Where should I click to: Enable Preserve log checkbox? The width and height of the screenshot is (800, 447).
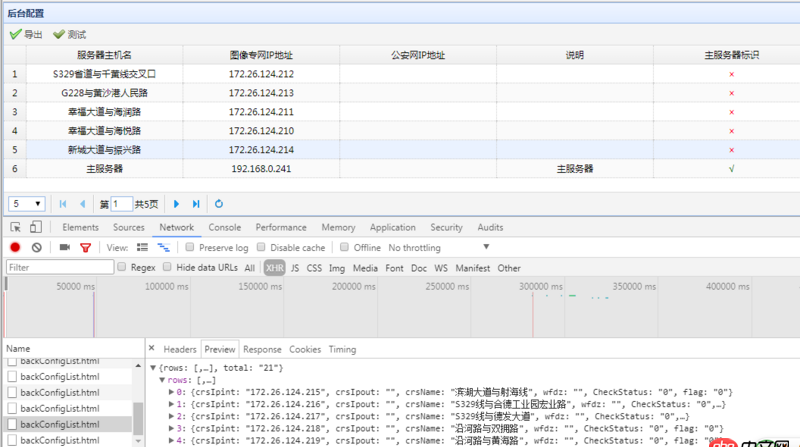pos(190,247)
